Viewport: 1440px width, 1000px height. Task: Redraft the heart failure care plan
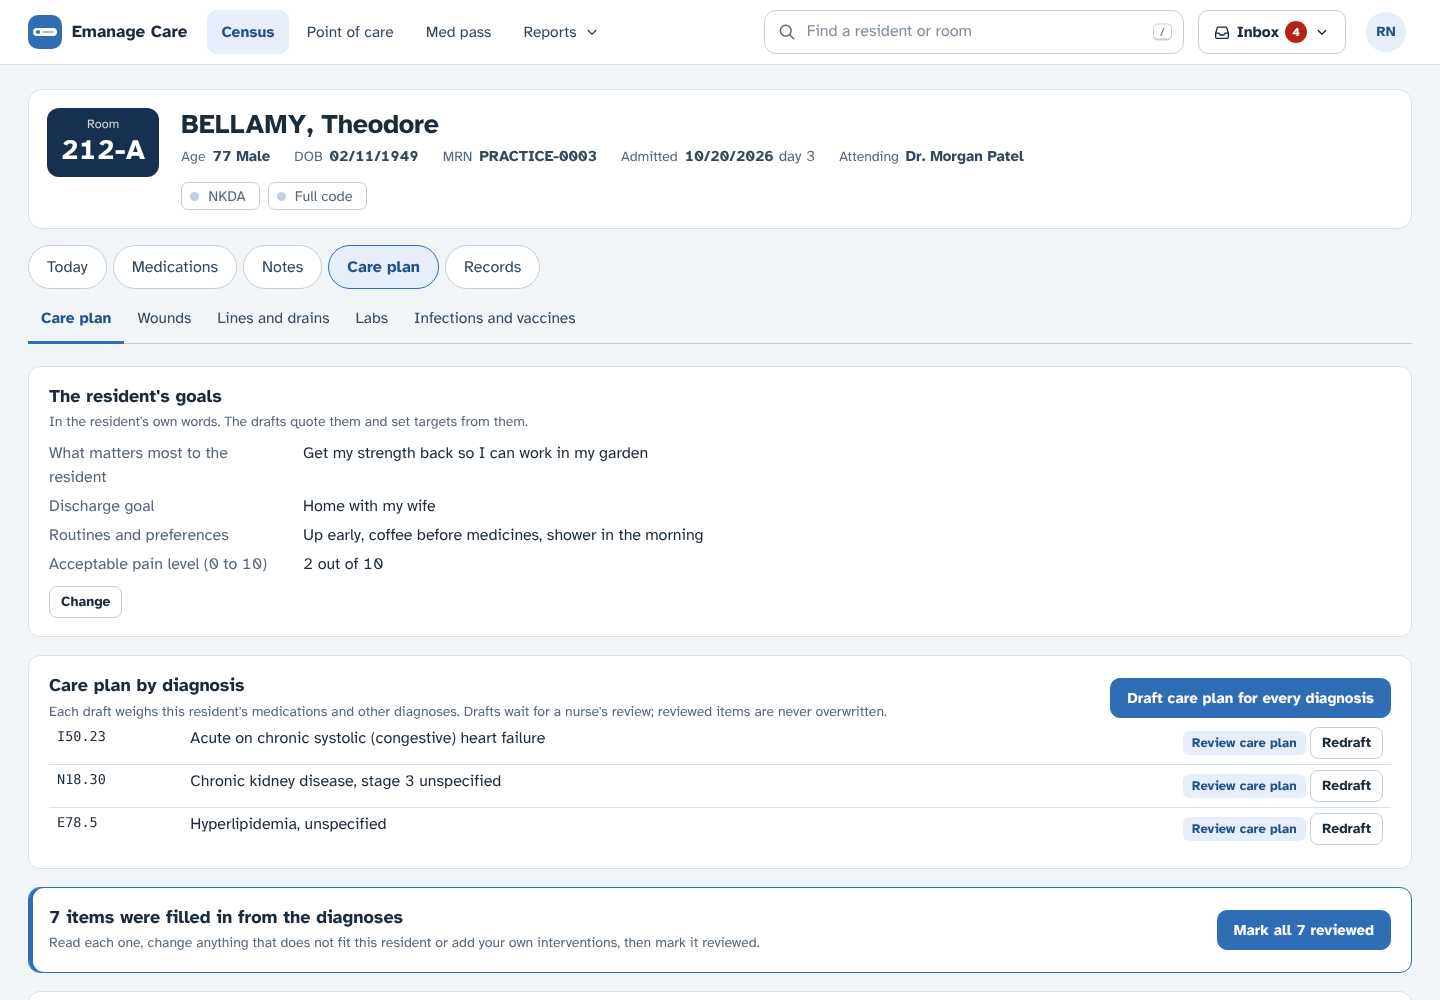tap(1346, 743)
